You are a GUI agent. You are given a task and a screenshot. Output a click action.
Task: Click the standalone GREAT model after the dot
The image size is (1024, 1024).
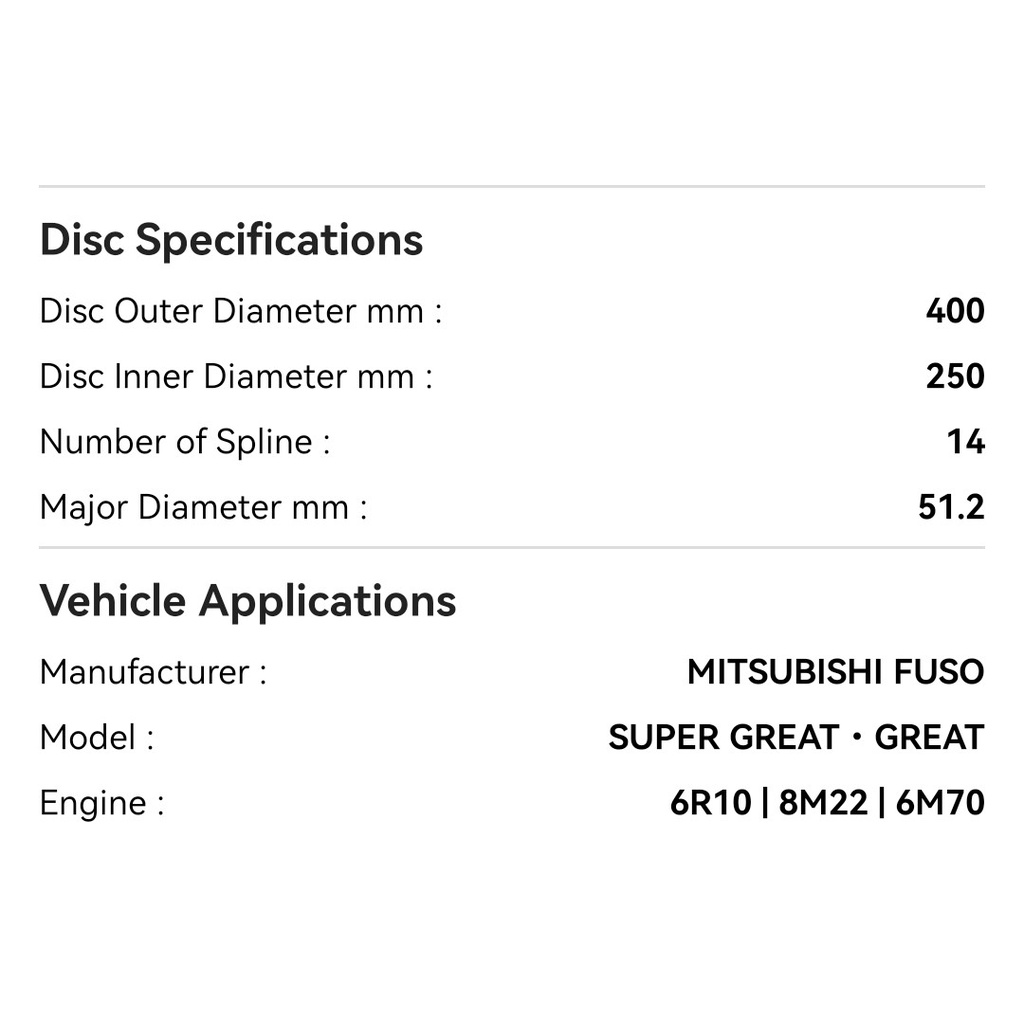pyautogui.click(x=929, y=738)
